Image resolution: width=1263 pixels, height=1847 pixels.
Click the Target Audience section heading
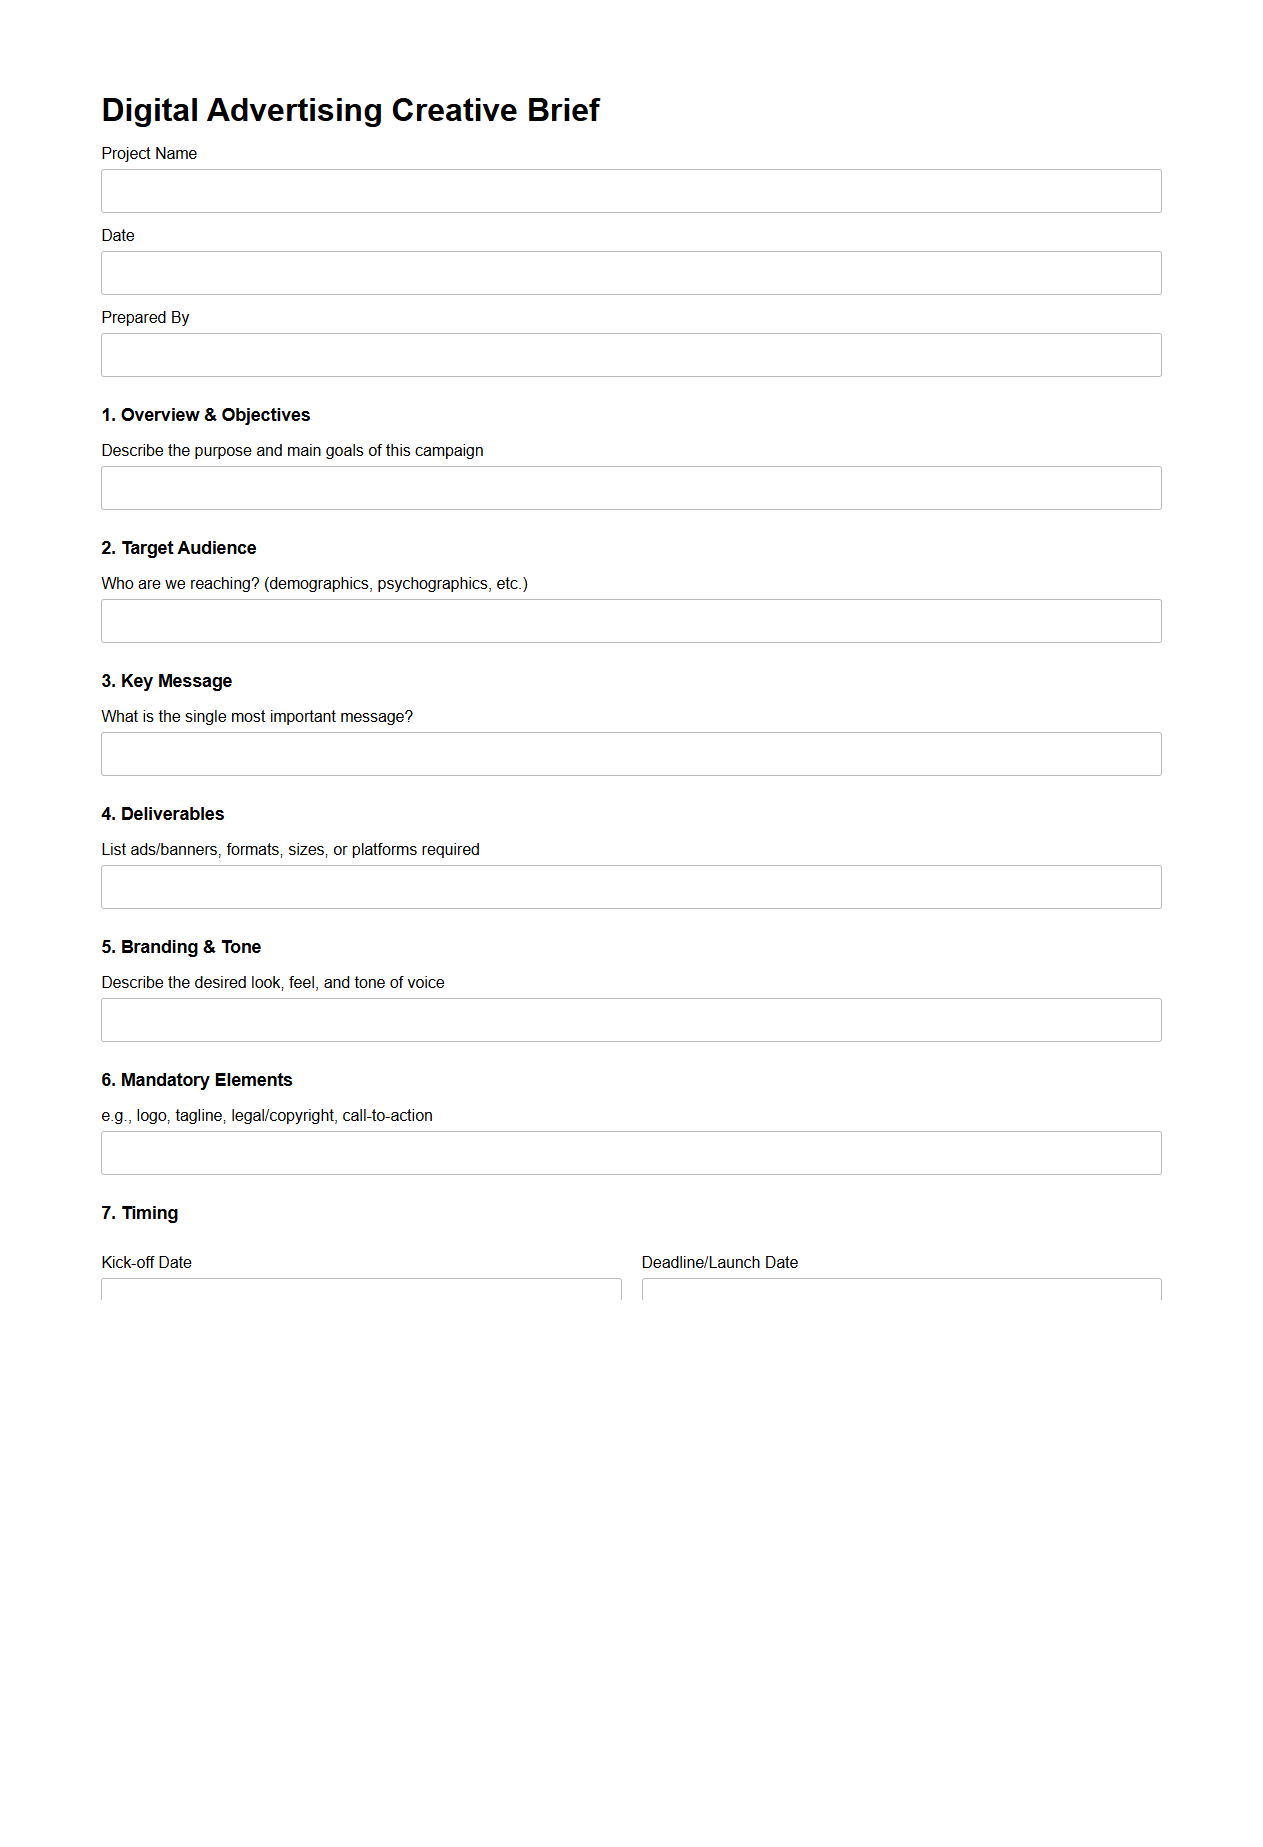click(x=178, y=548)
